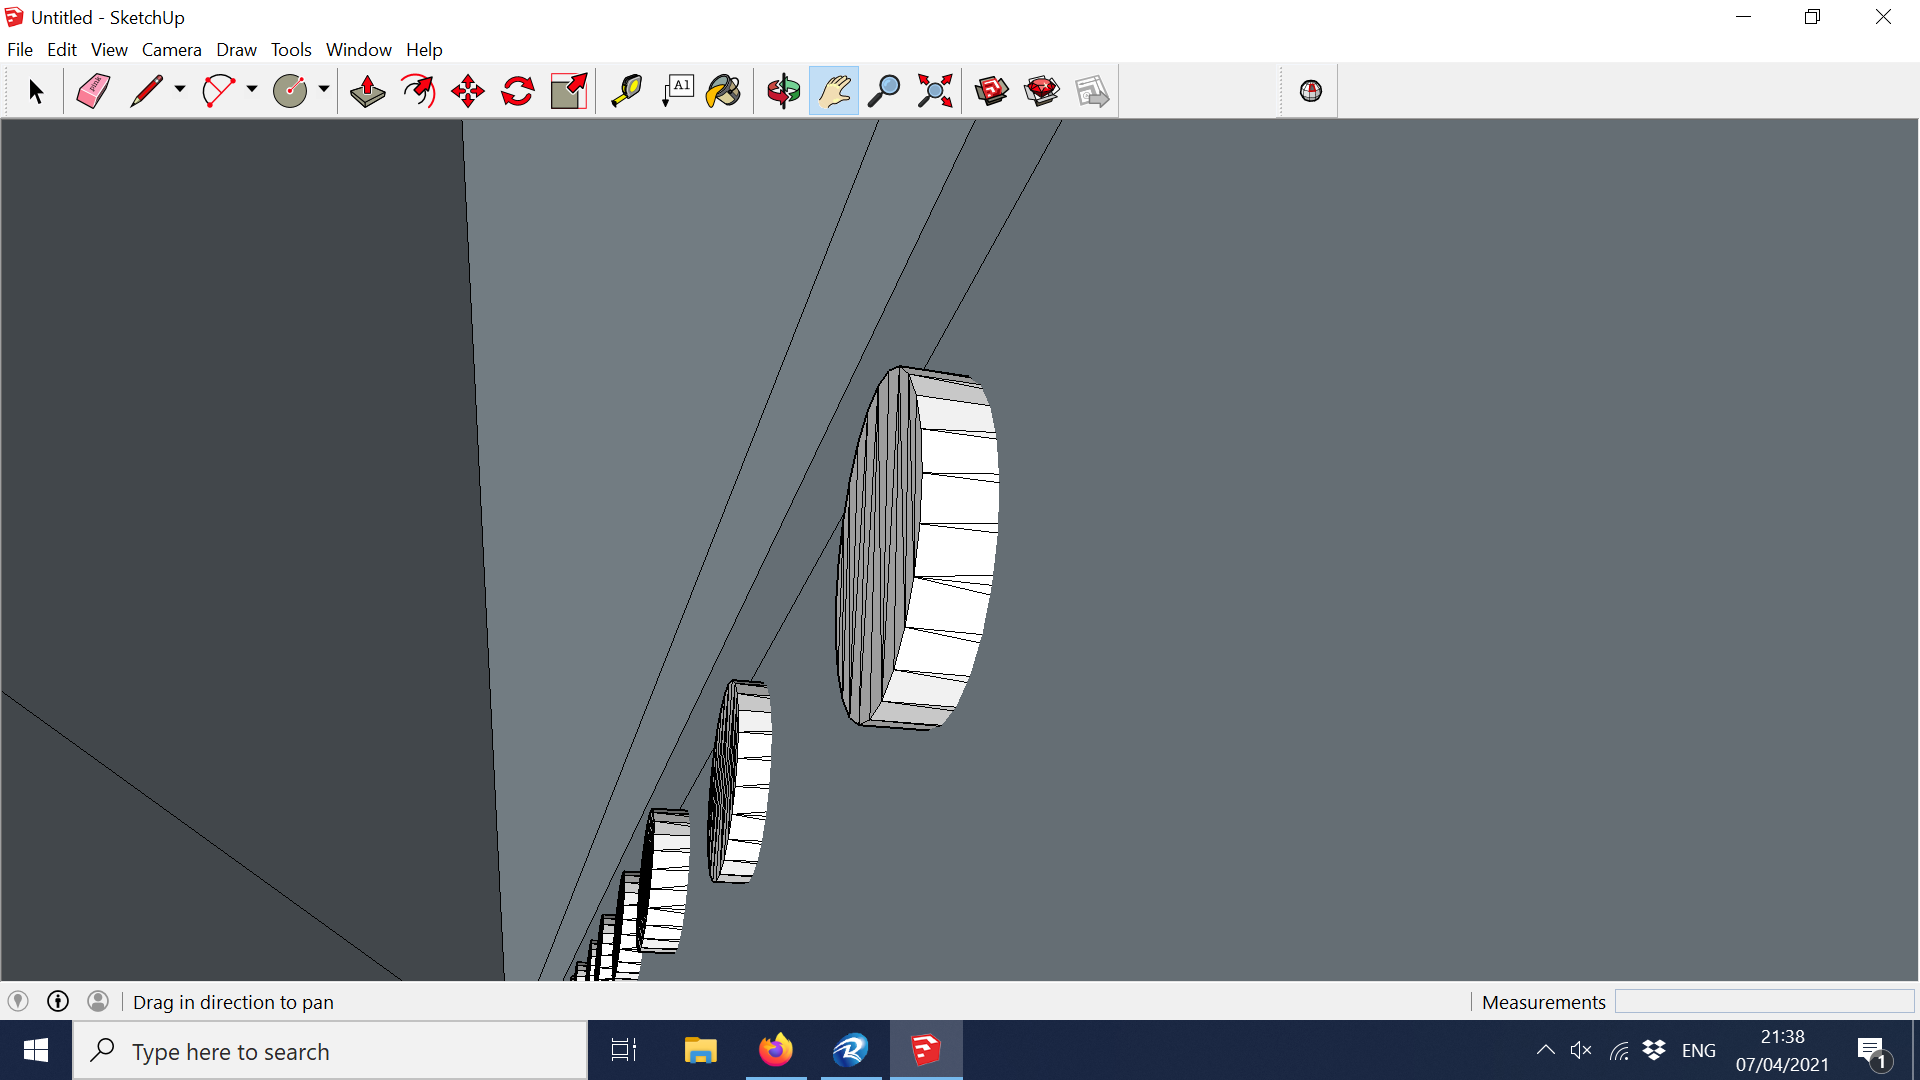
Task: Expand the Arc tool variants dropdown
Action: (x=250, y=90)
